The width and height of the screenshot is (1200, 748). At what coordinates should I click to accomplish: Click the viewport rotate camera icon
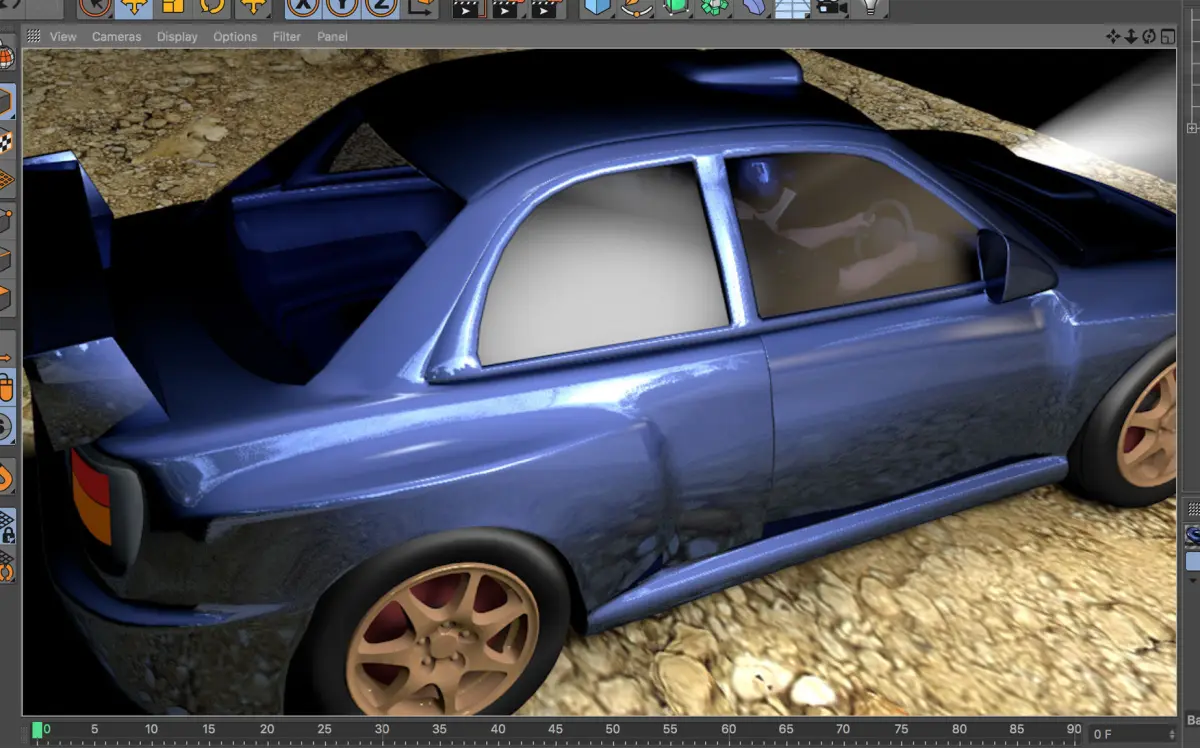coord(1149,36)
